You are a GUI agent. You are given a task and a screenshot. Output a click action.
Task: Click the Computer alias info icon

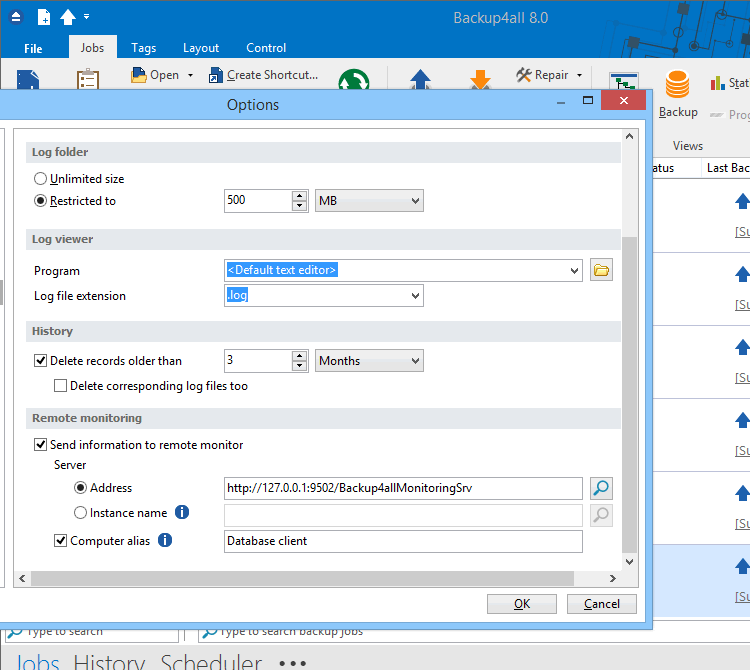click(x=165, y=540)
